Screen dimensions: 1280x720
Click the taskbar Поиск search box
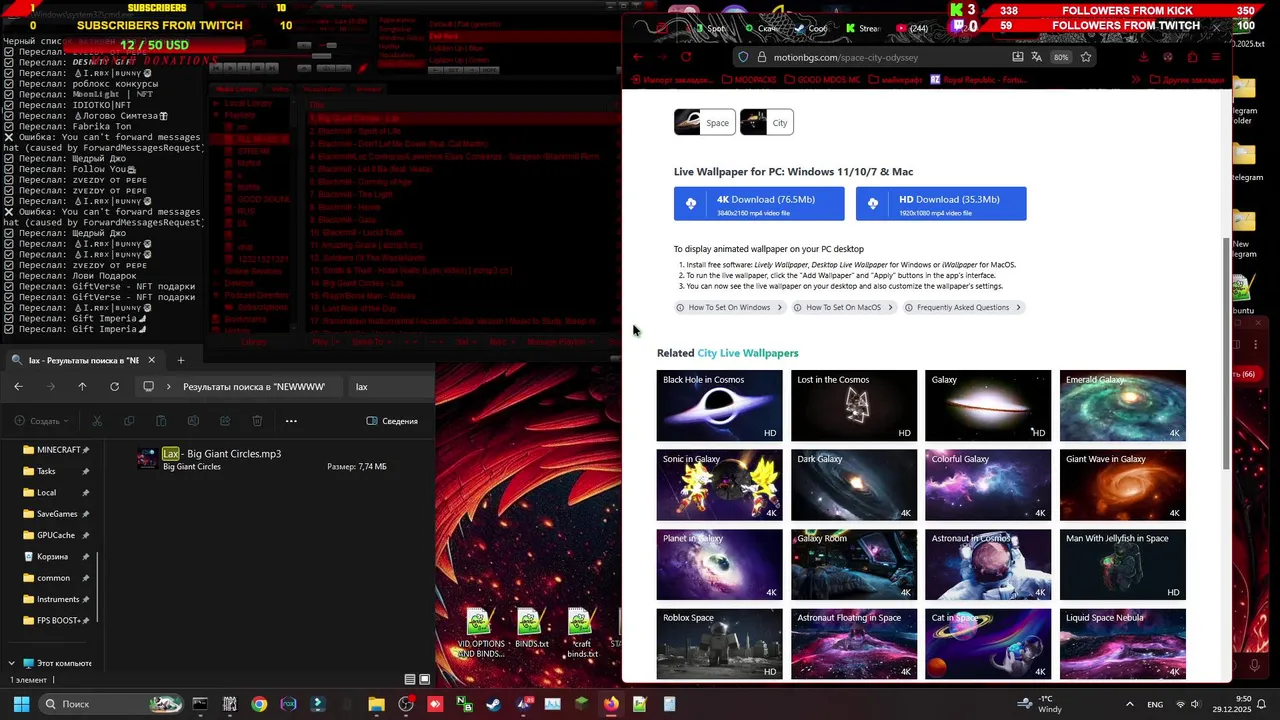click(111, 704)
